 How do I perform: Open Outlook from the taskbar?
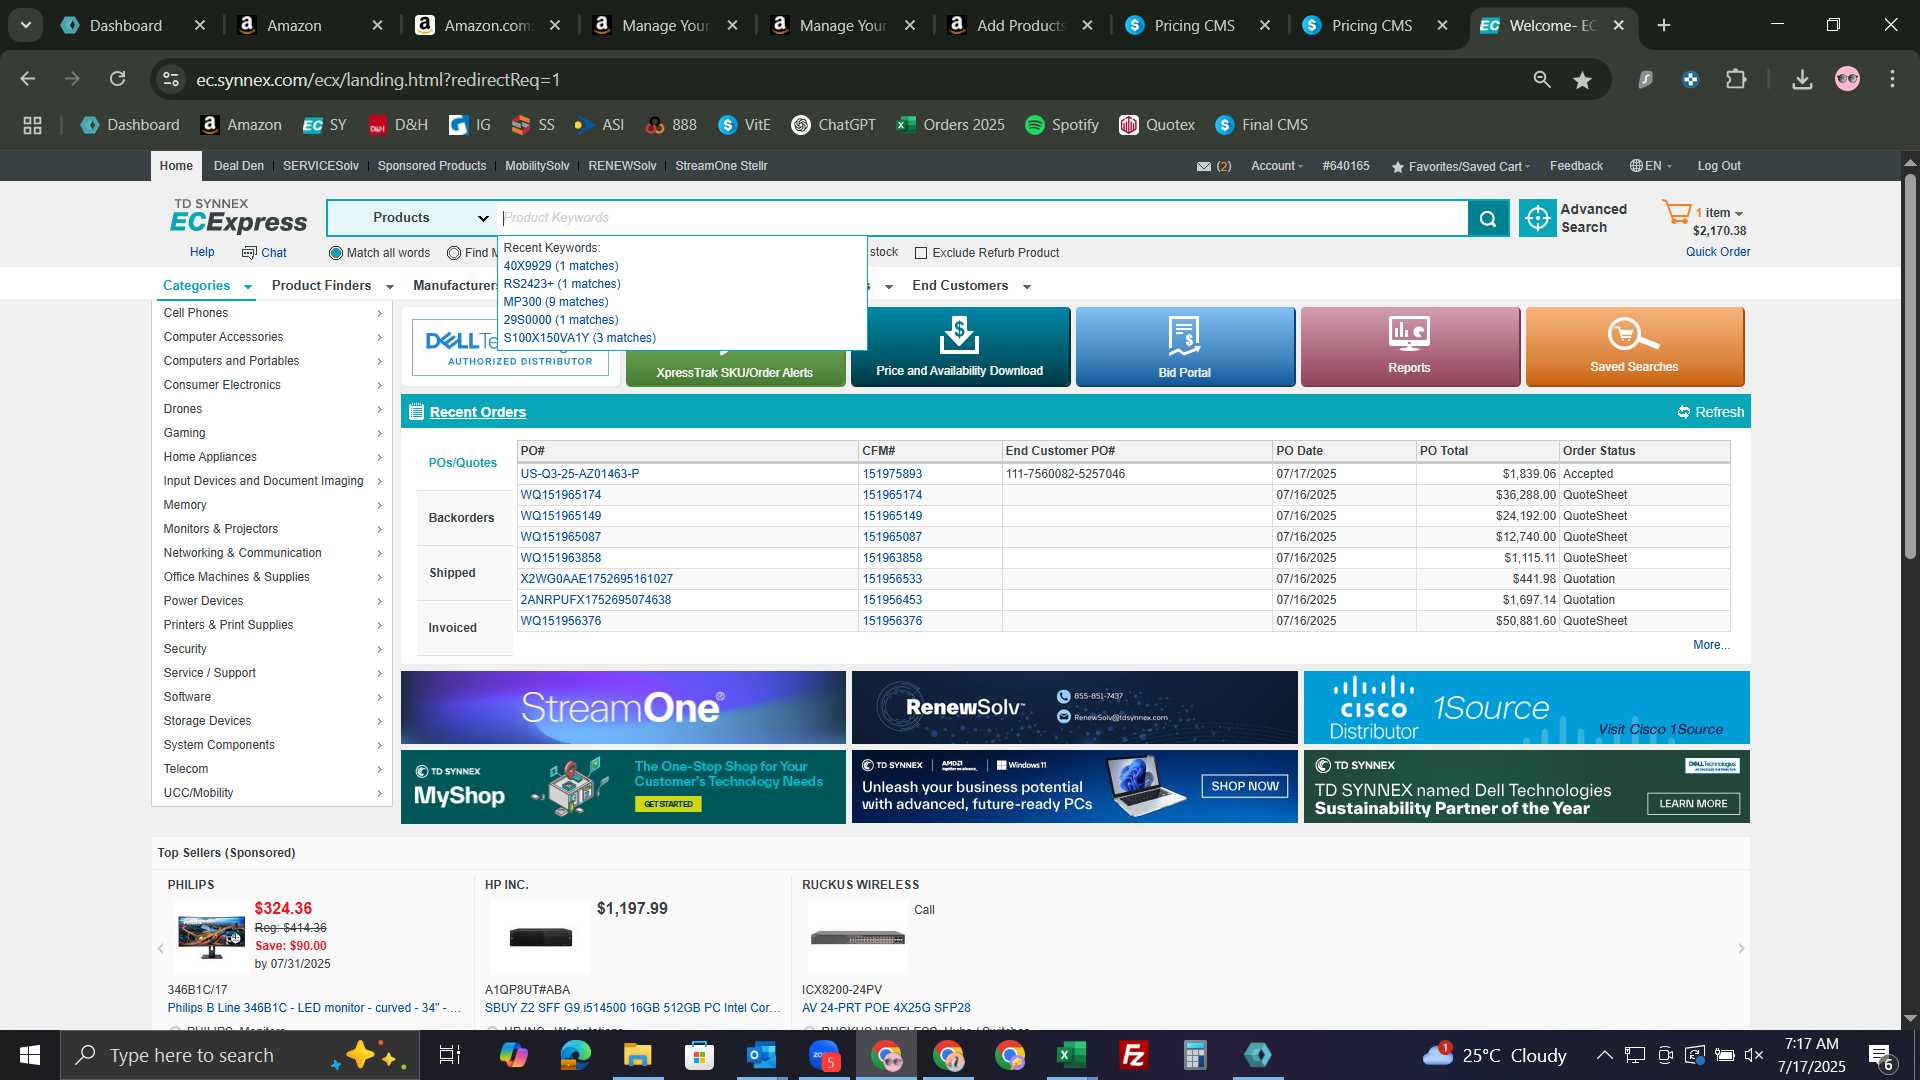click(761, 1055)
